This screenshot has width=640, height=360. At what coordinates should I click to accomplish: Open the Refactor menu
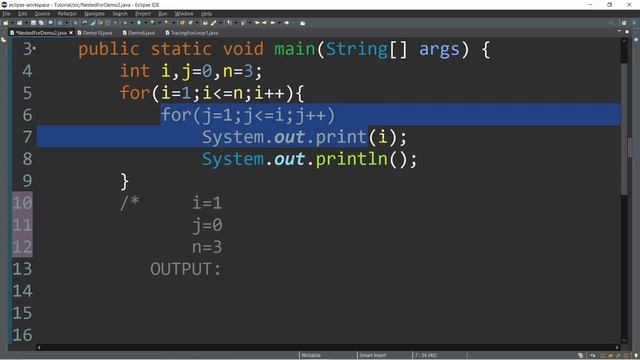click(67, 14)
